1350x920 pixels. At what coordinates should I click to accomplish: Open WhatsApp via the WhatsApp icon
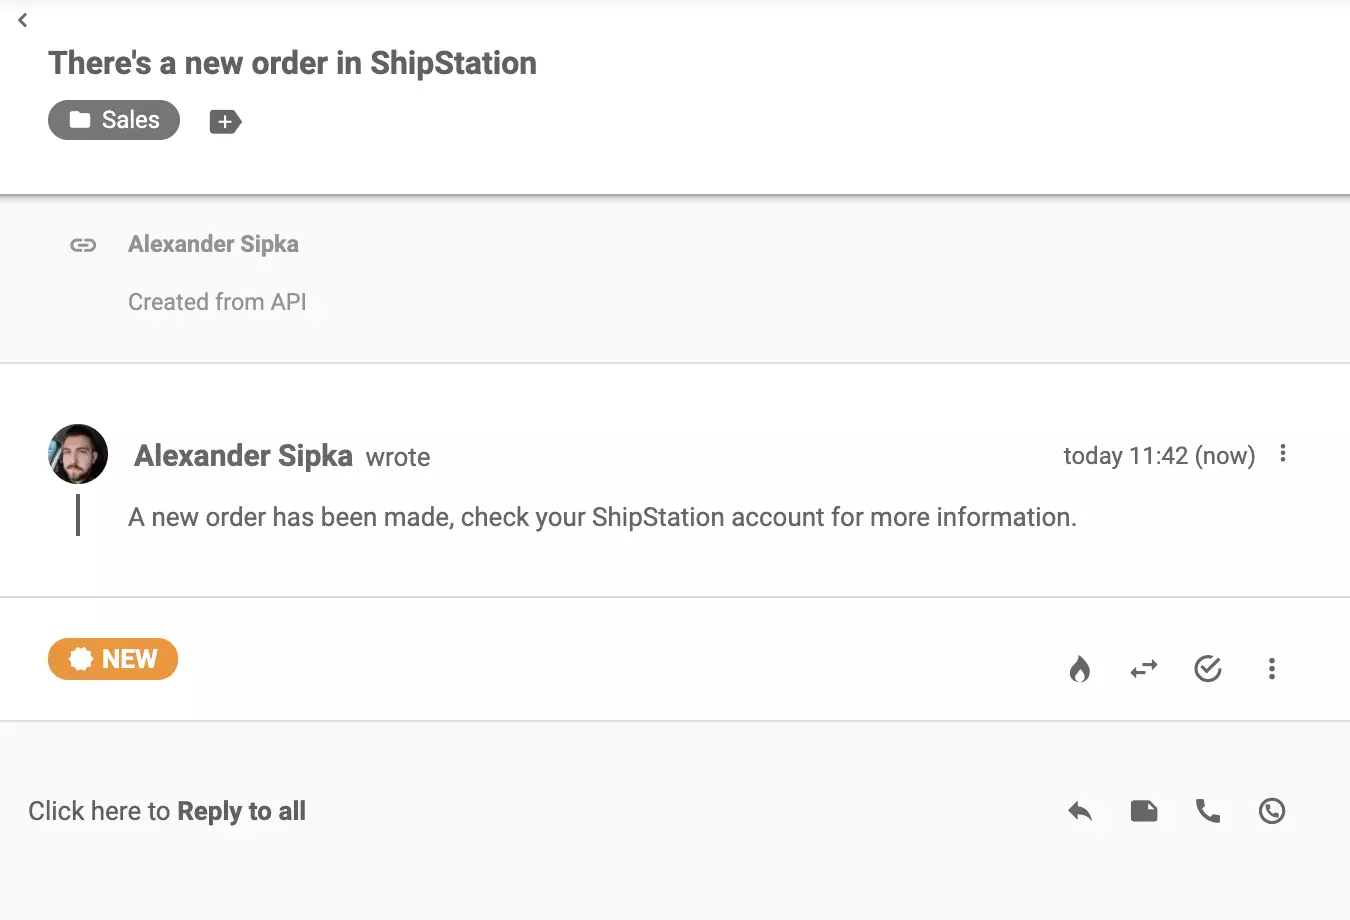click(x=1272, y=811)
